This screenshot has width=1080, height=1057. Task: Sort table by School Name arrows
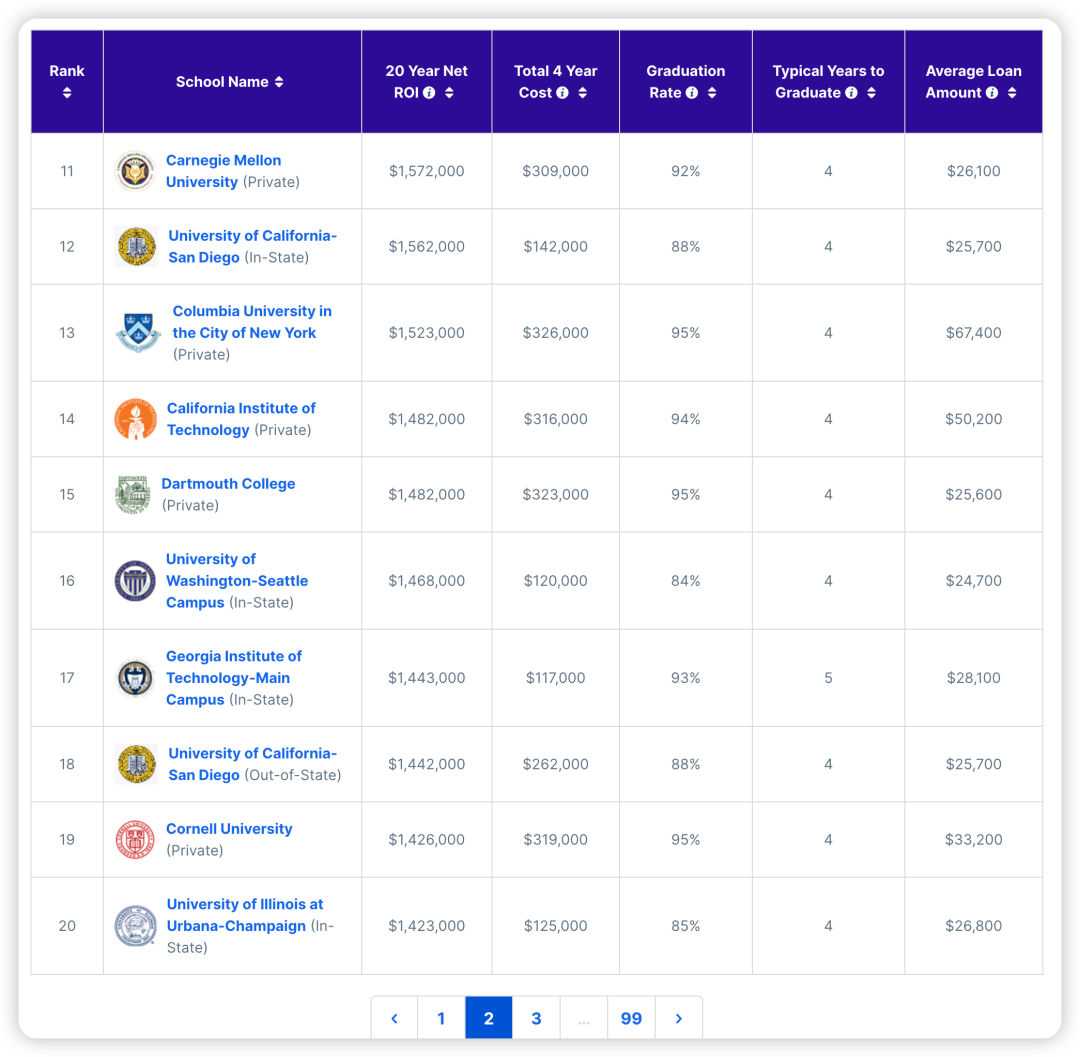(279, 82)
